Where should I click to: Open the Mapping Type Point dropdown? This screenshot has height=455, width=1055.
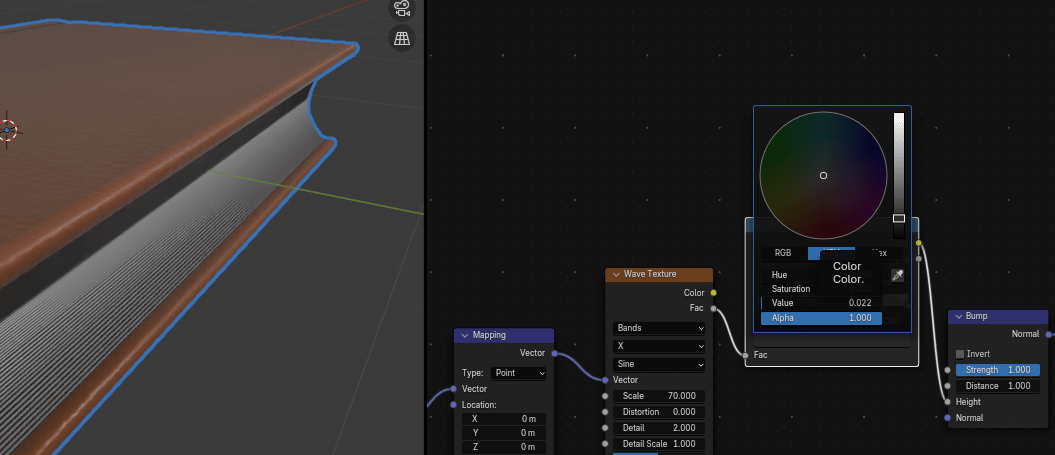521,373
